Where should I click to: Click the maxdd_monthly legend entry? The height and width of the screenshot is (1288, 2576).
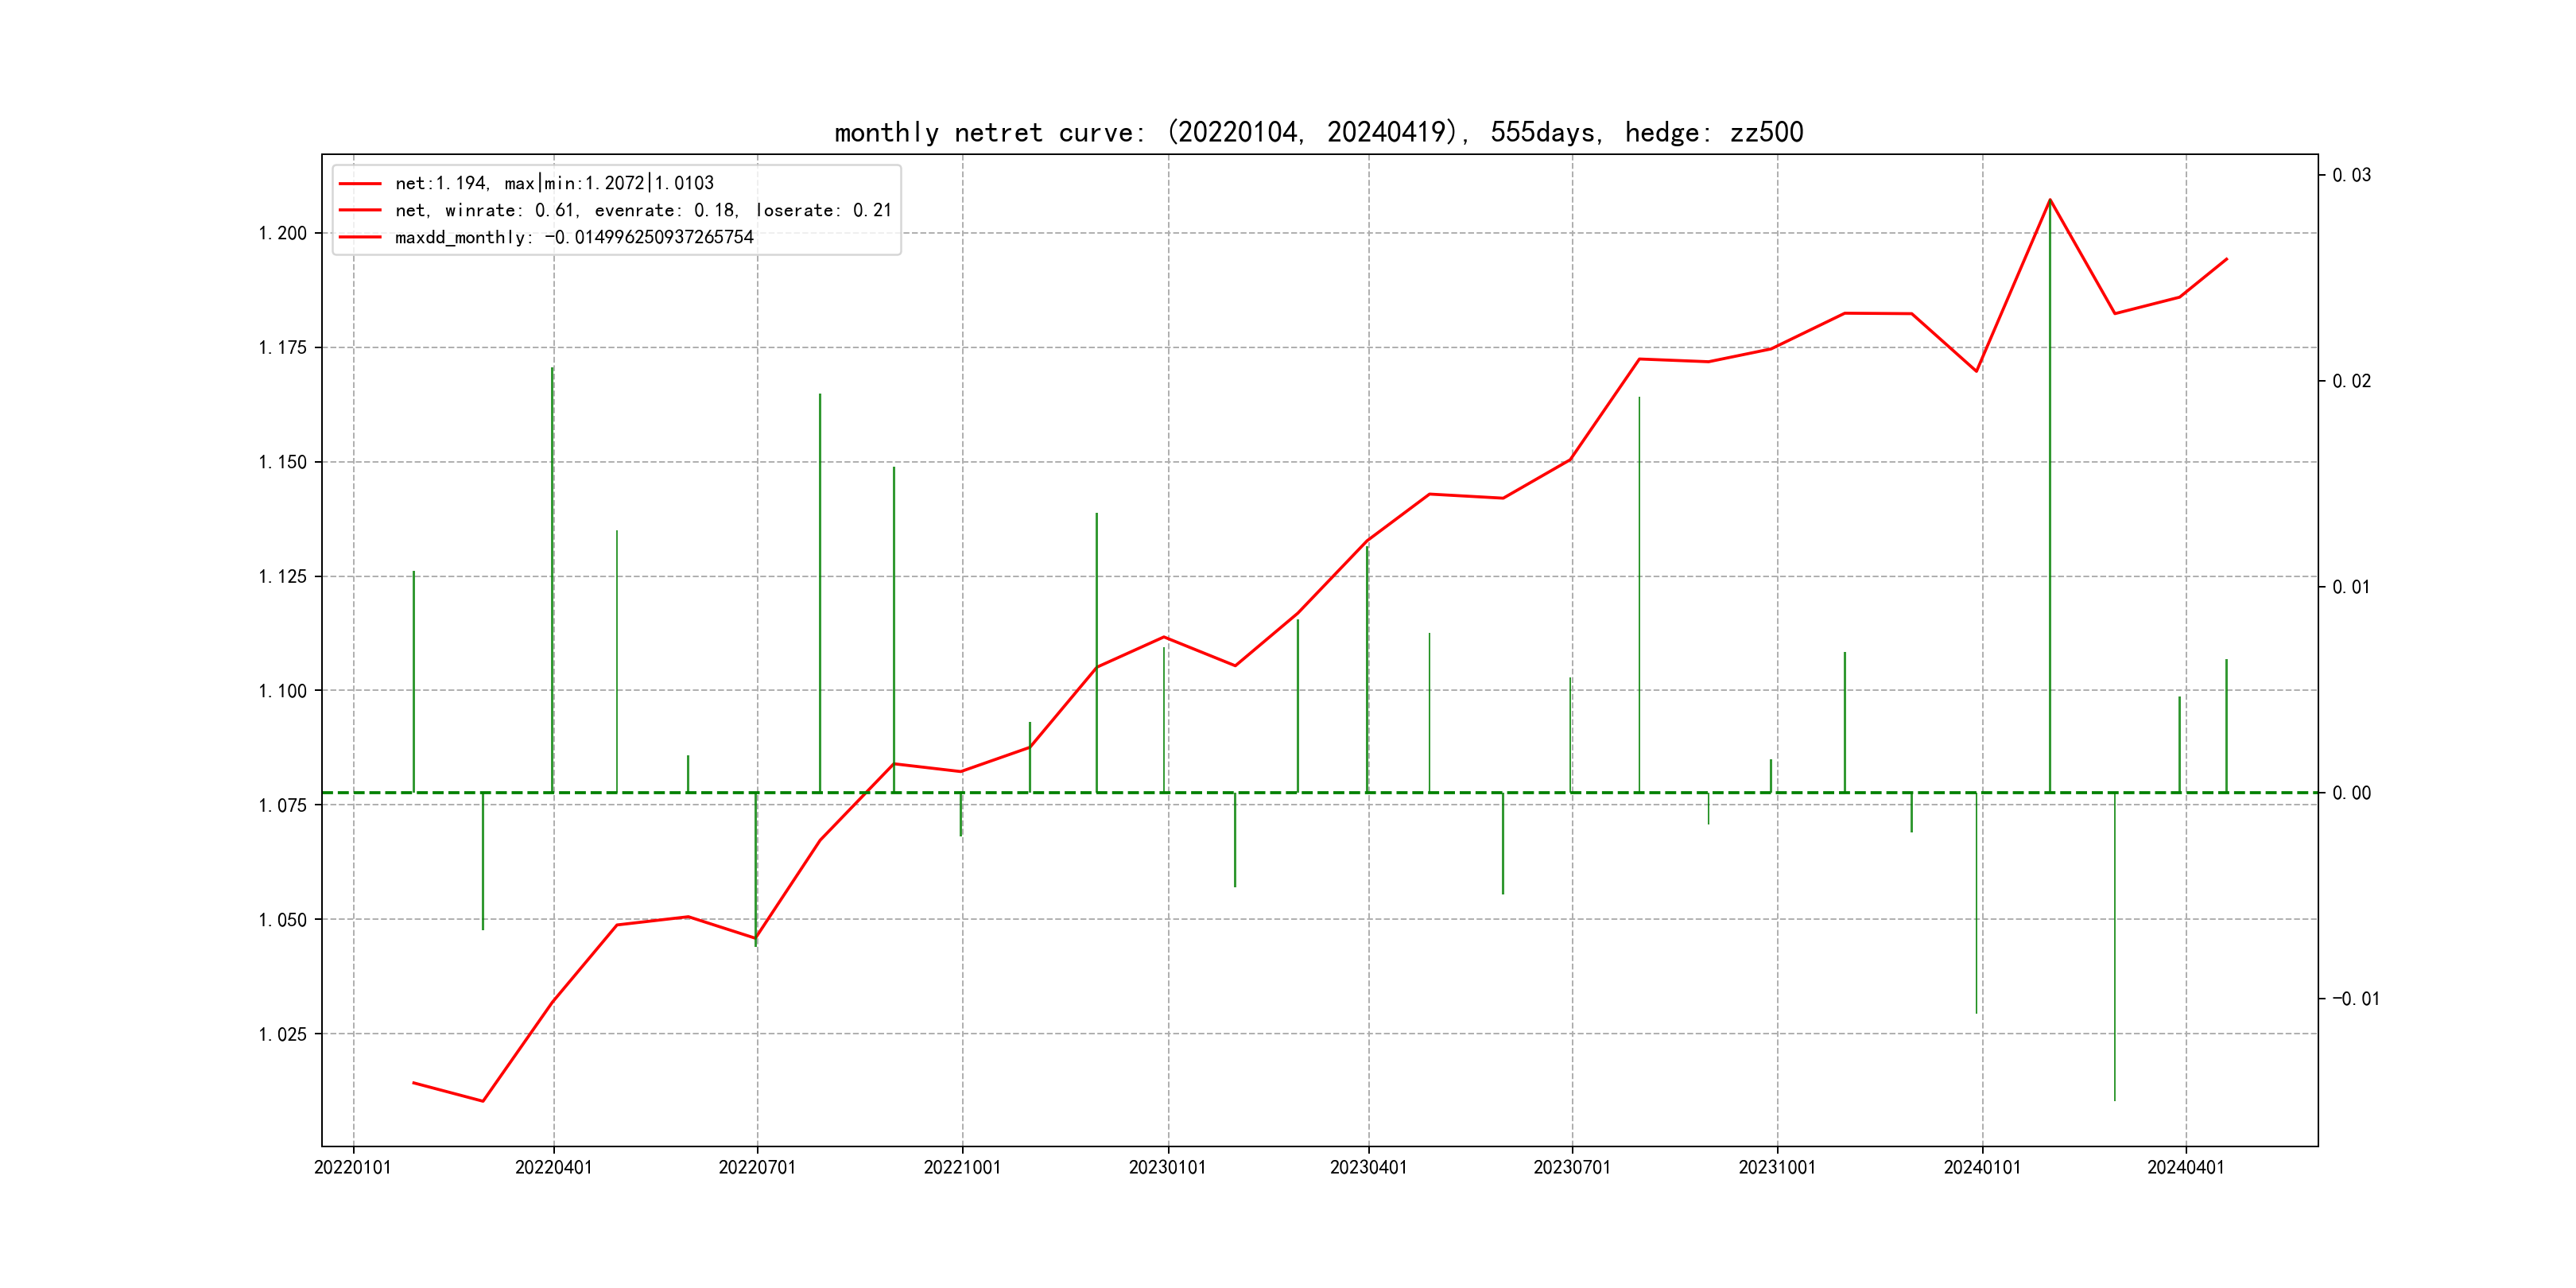pyautogui.click(x=574, y=237)
